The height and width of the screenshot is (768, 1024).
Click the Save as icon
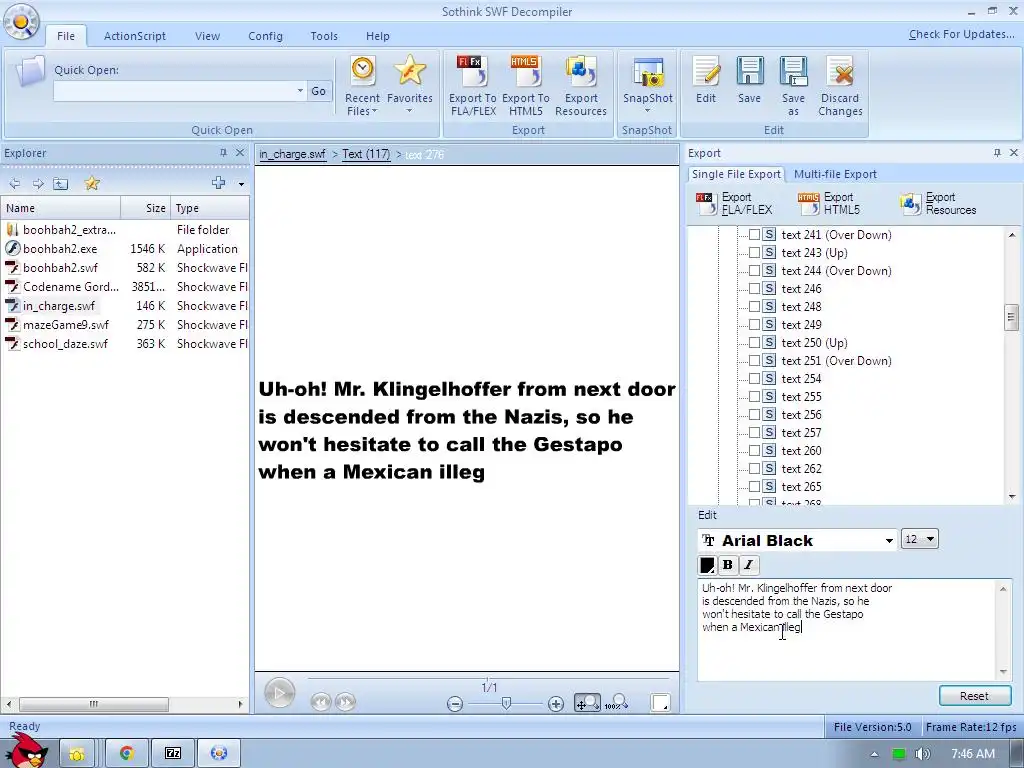click(x=793, y=87)
